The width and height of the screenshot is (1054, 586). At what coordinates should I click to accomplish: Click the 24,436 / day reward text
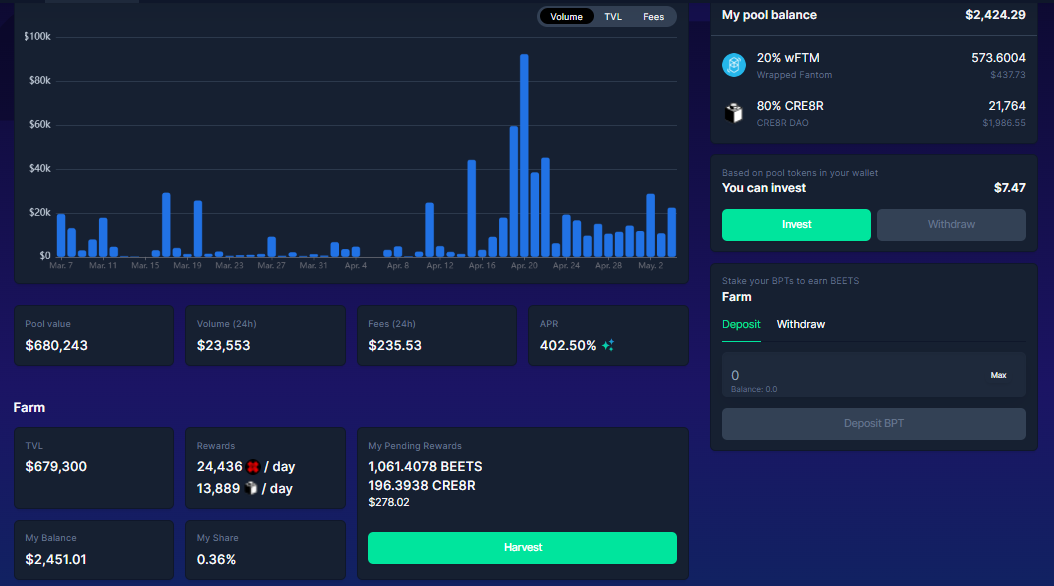246,466
